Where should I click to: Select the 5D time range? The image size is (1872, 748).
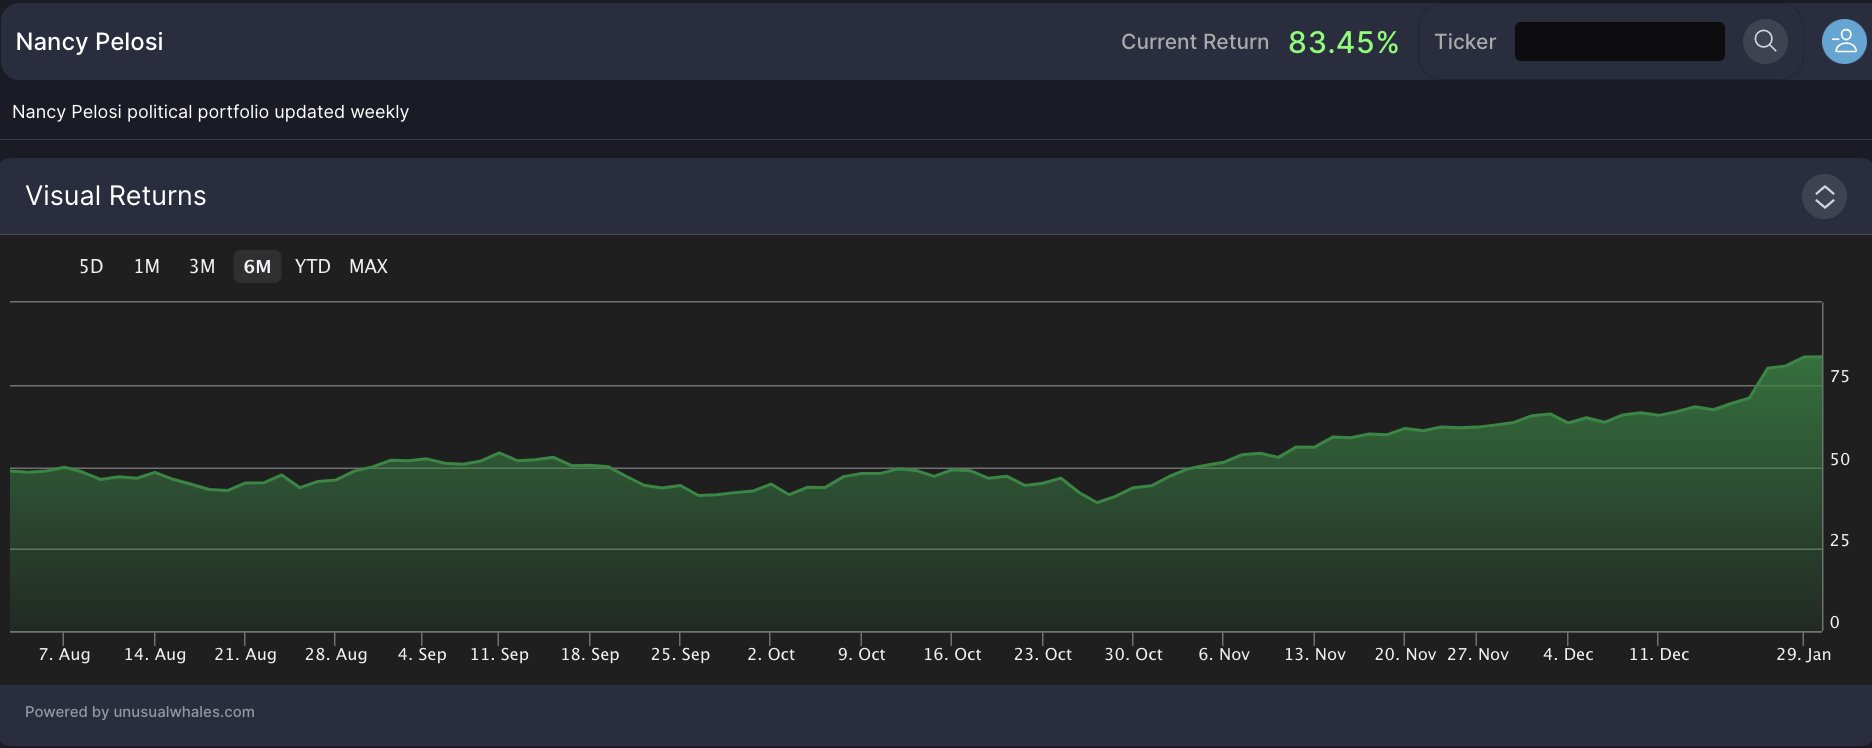[91, 266]
